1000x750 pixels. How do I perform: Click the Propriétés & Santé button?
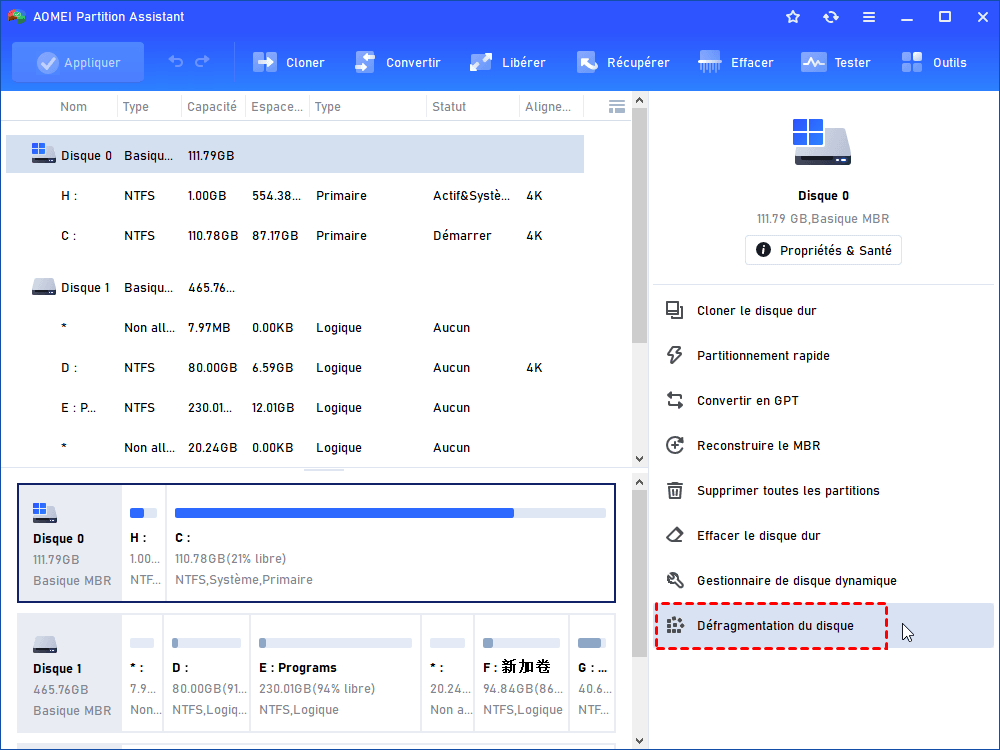coord(823,250)
